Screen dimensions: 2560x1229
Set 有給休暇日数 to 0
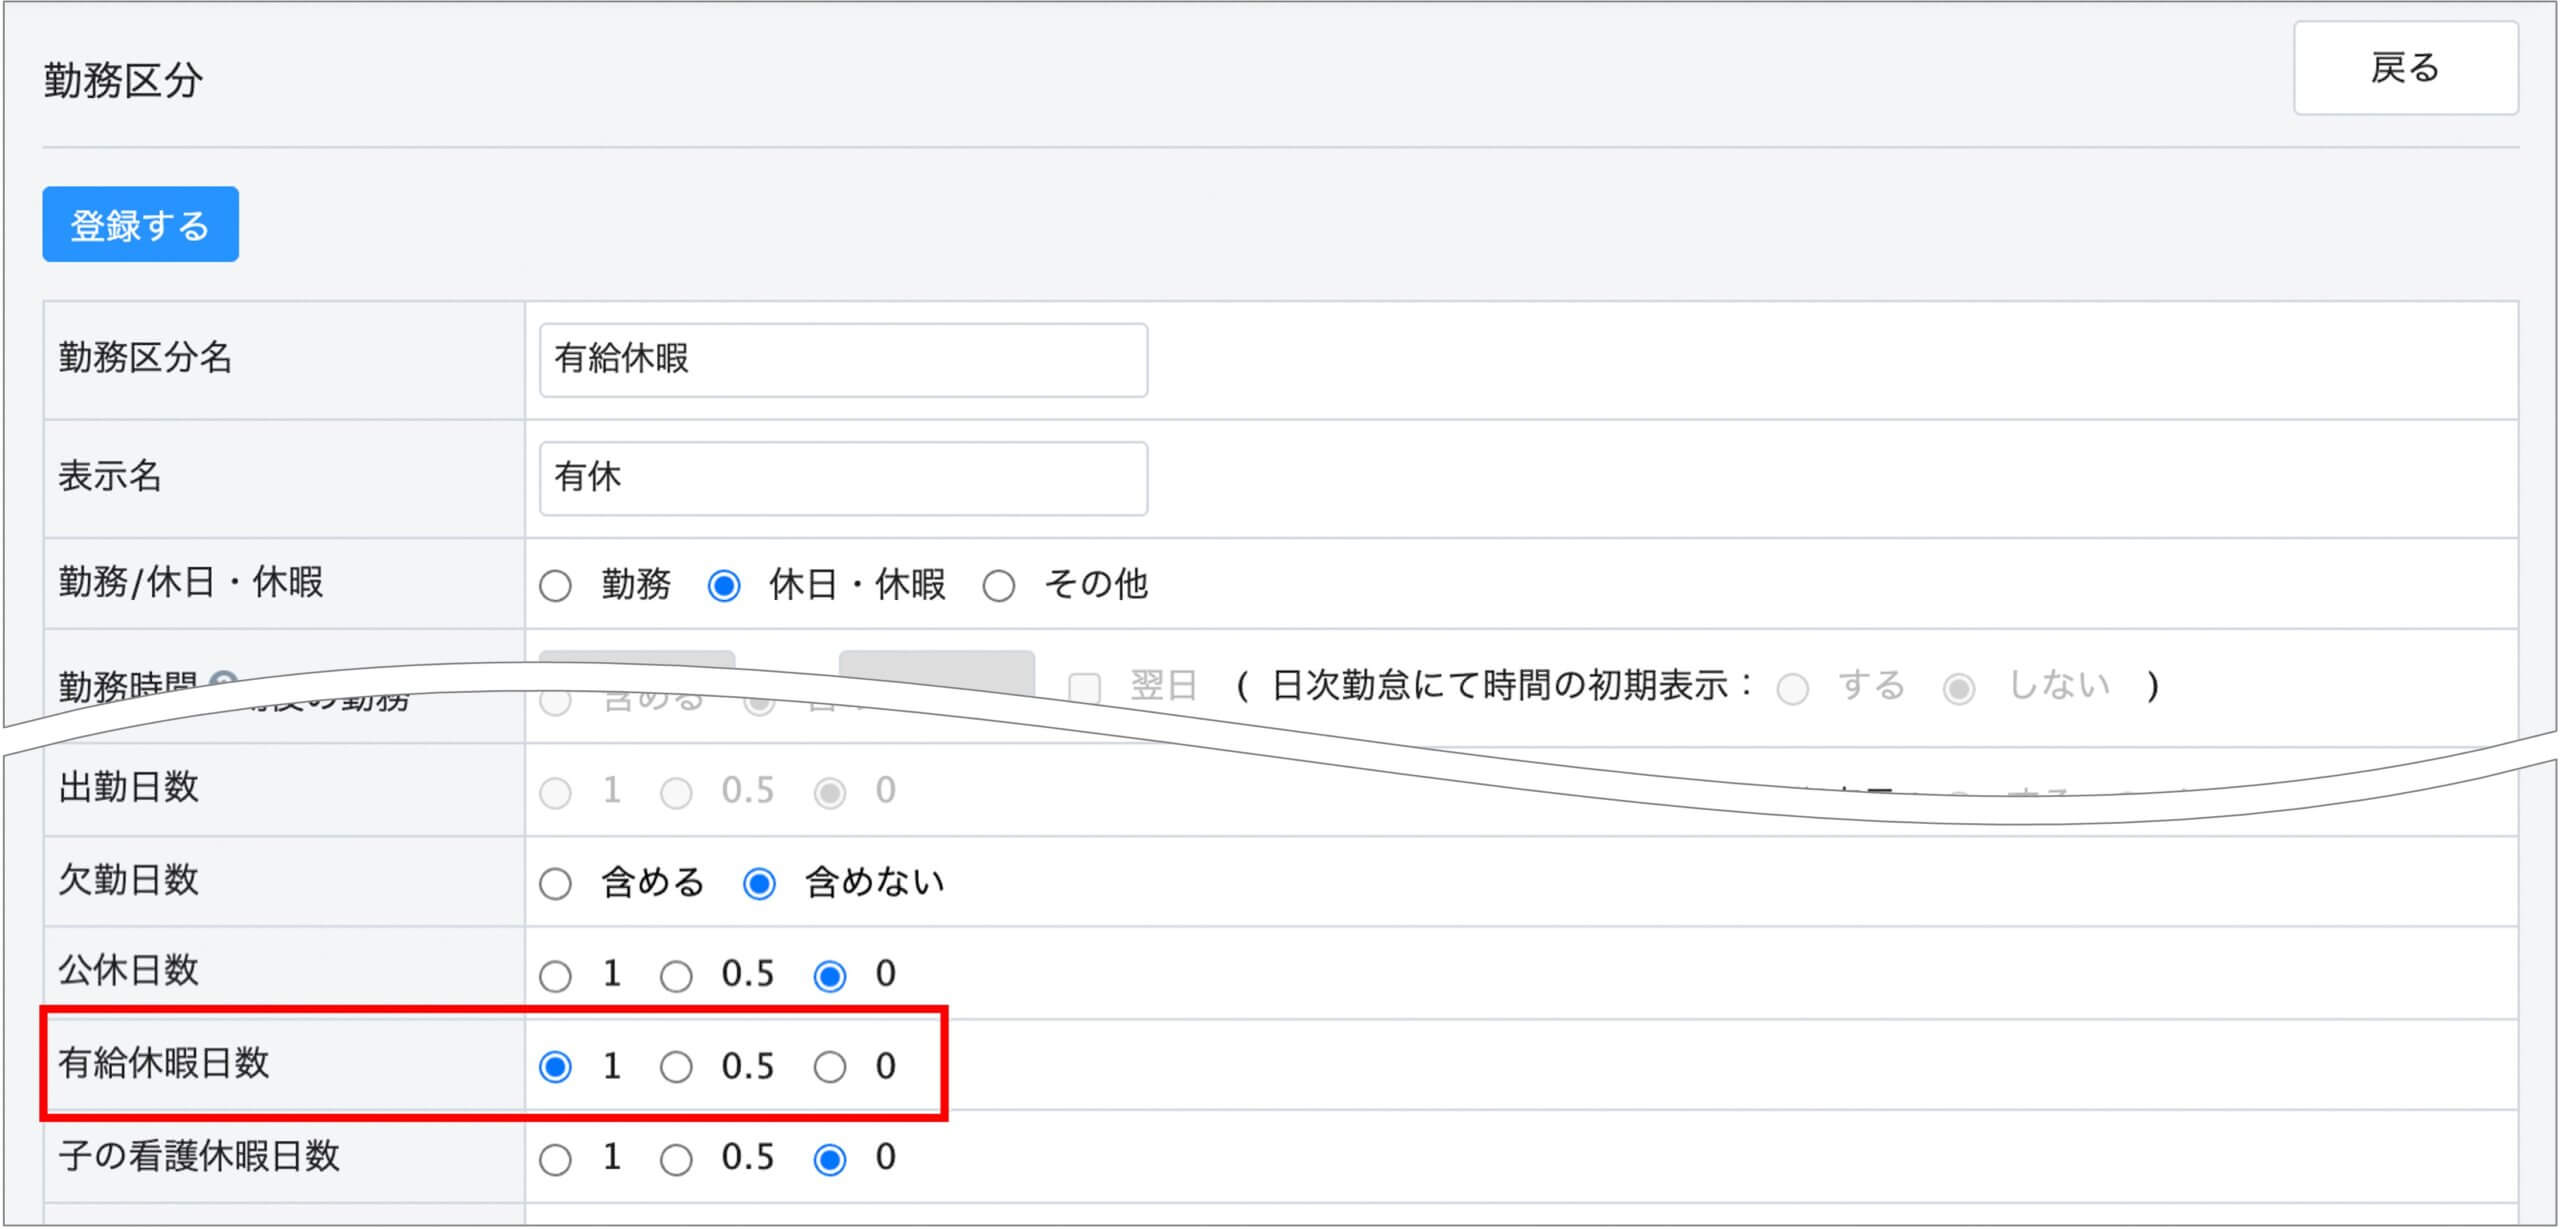(829, 1067)
